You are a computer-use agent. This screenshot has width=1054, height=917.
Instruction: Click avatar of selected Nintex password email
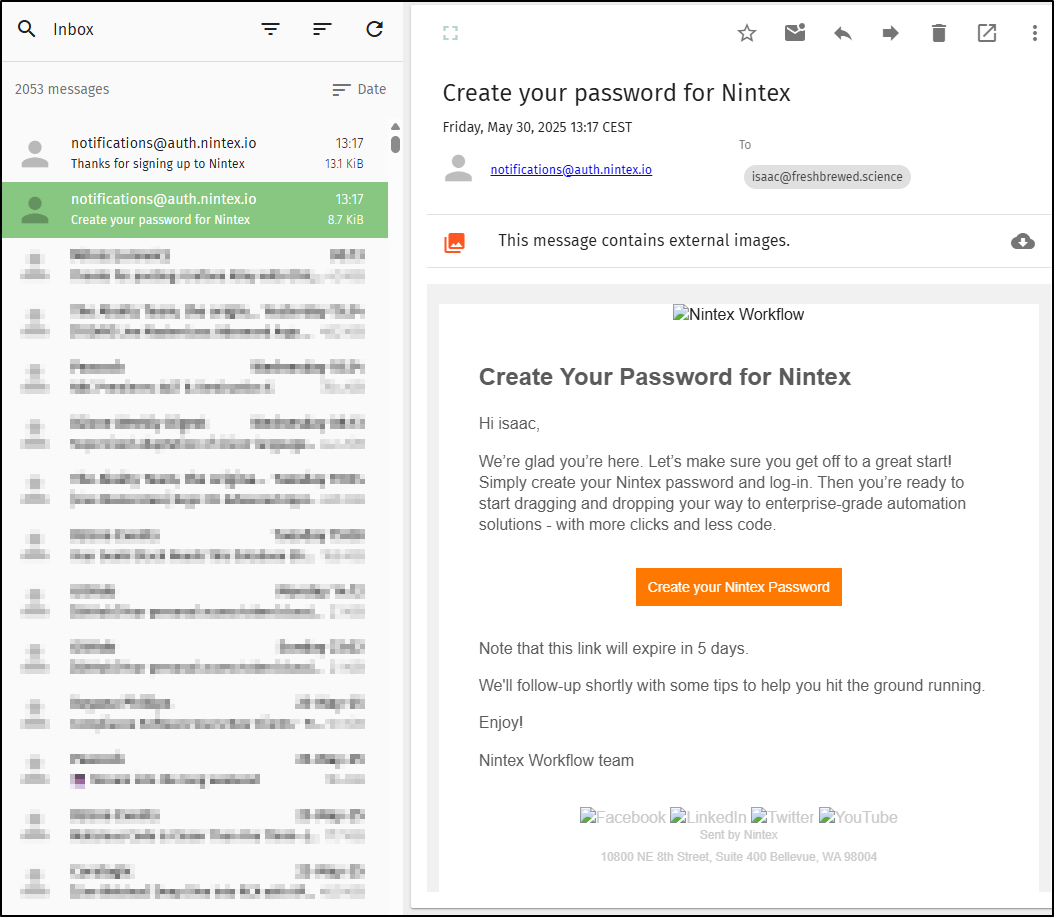[x=35, y=210]
